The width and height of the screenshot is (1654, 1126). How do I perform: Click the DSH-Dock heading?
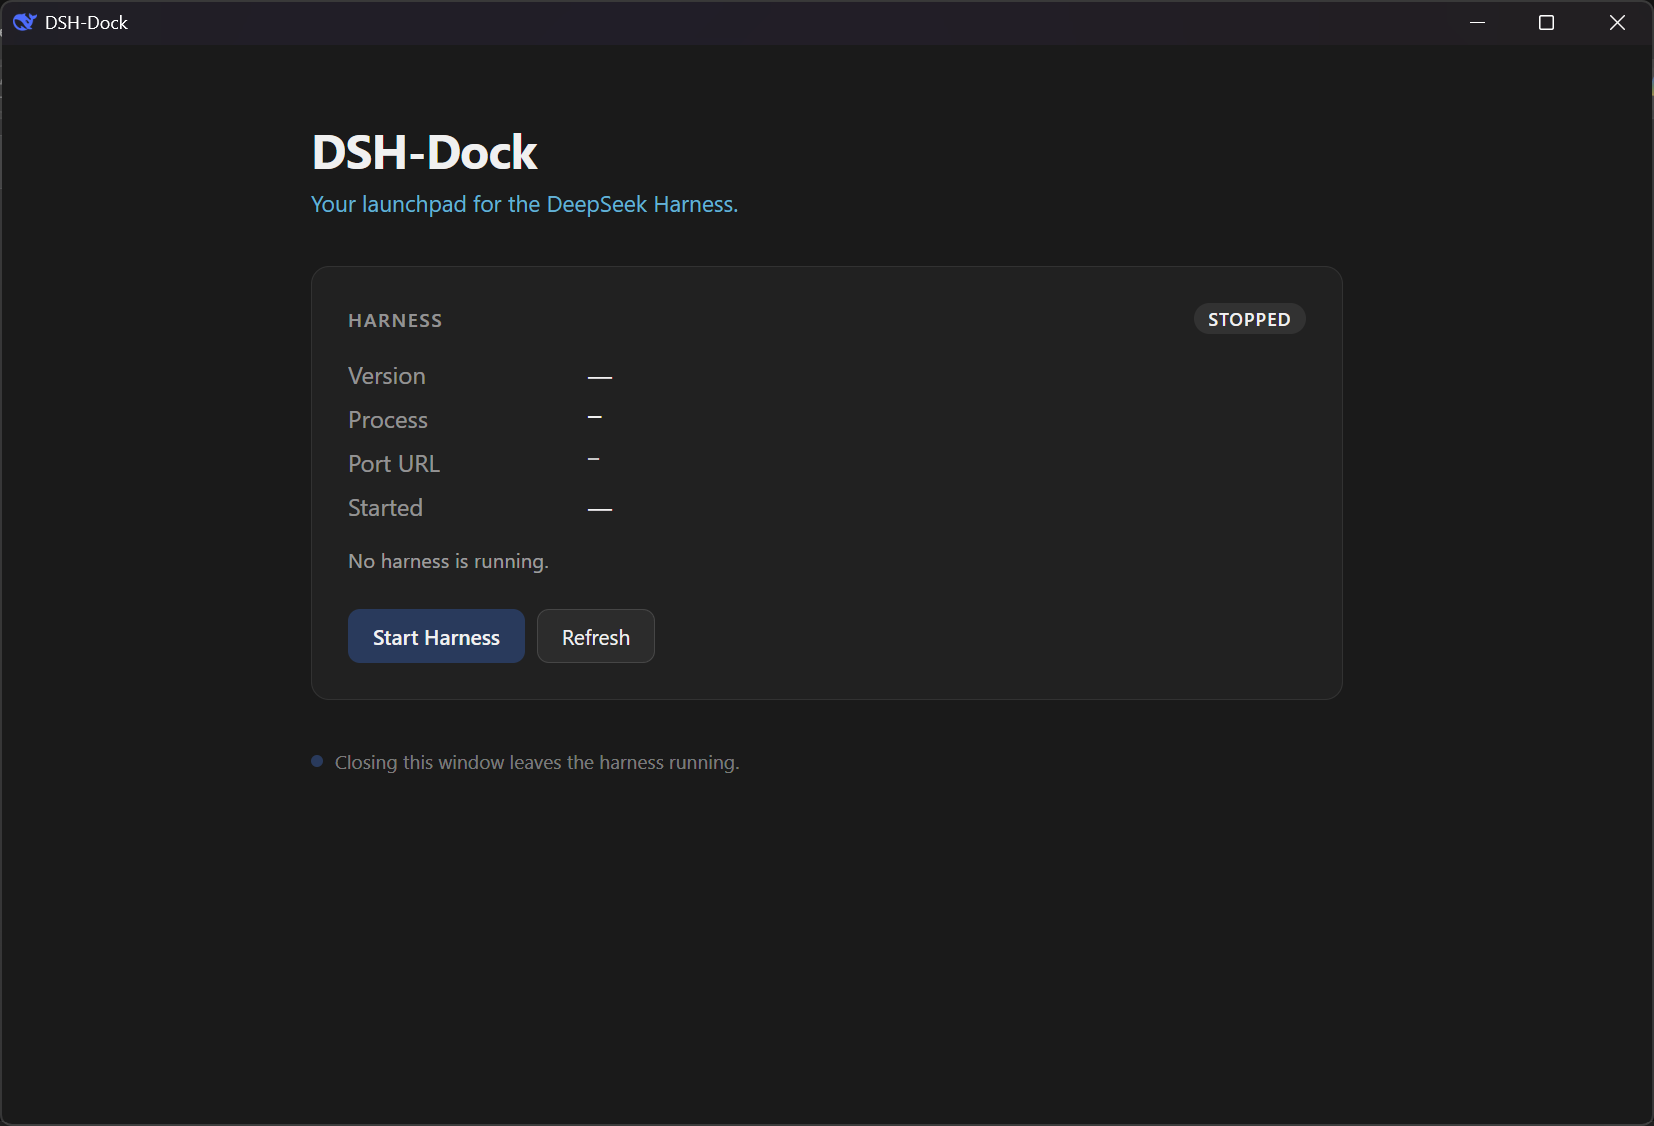[x=425, y=152]
